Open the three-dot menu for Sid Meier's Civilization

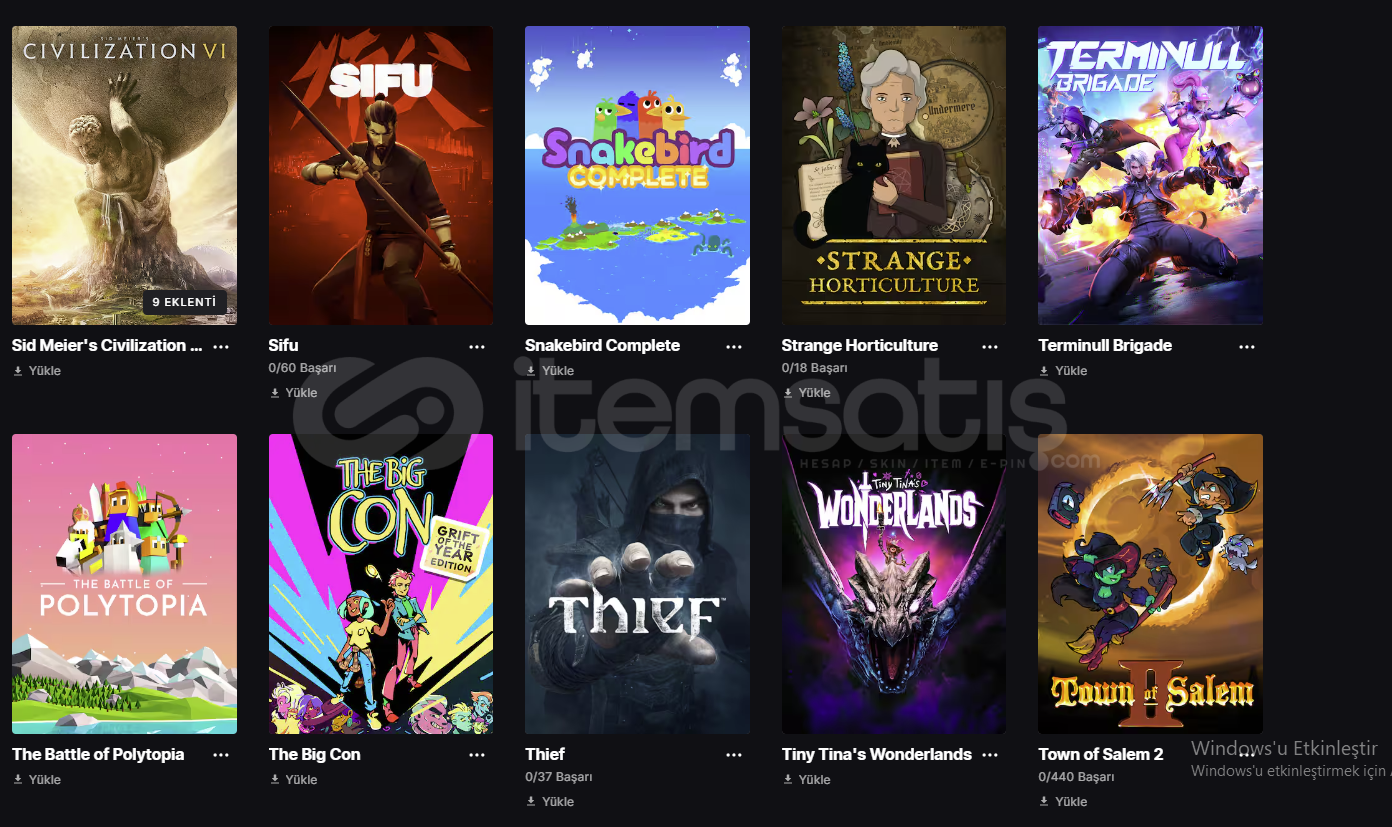coord(221,347)
